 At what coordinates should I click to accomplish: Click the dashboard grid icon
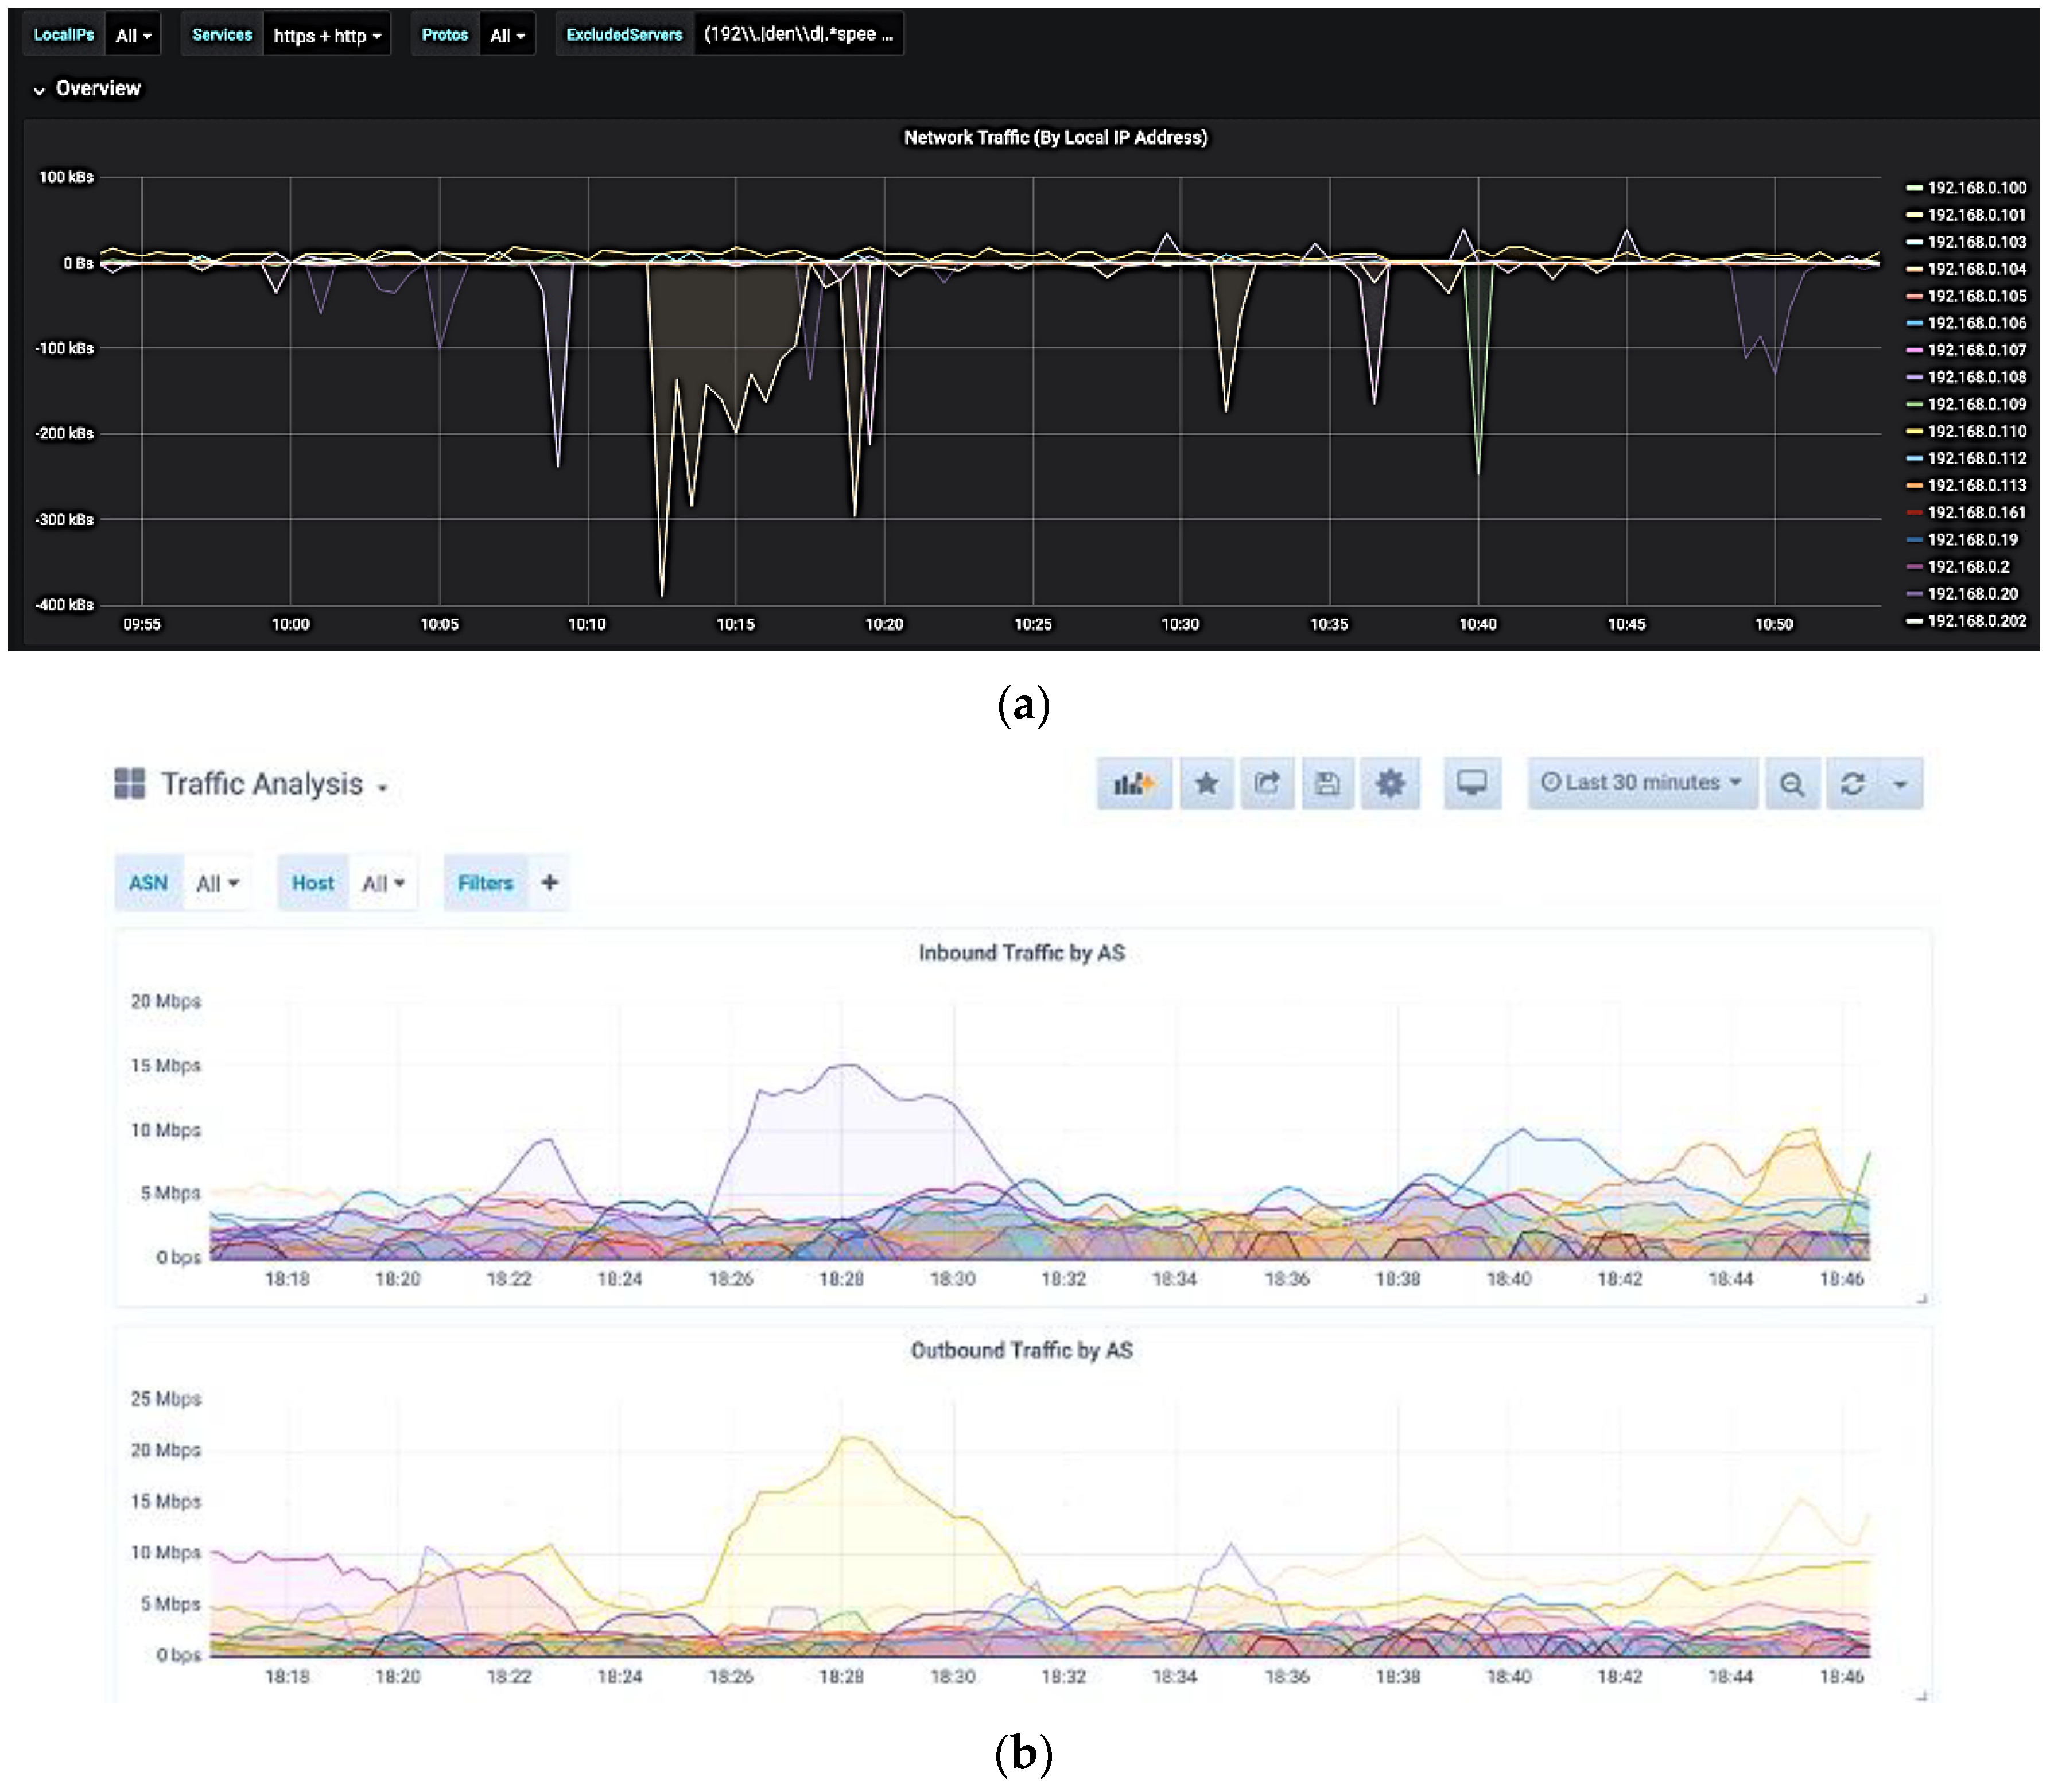[130, 785]
